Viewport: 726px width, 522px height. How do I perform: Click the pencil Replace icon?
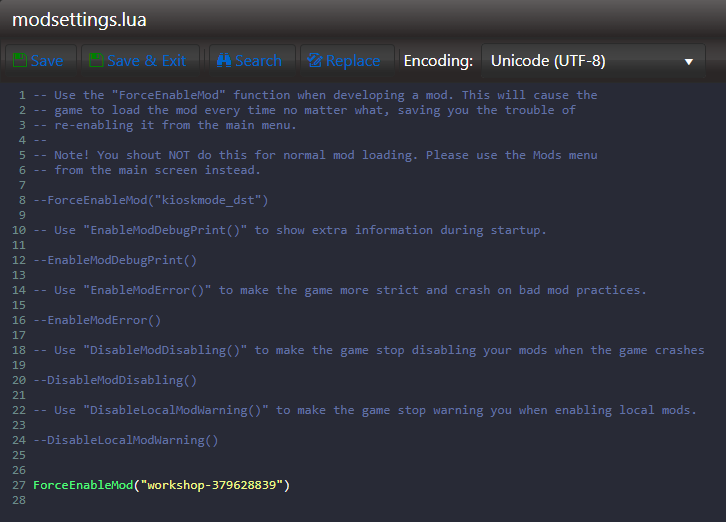(315, 60)
